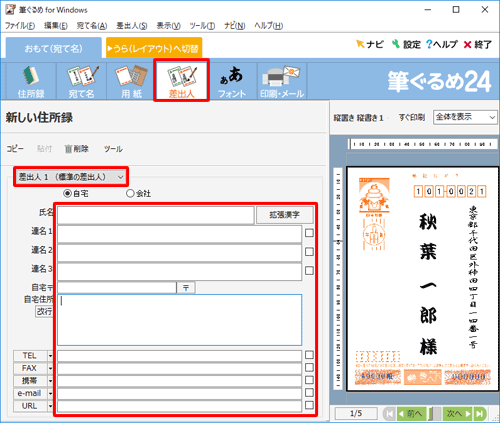Switch to うら(レイアウト)へ切替 tab
Image resolution: width=500 pixels, height=423 pixels.
click(x=154, y=49)
